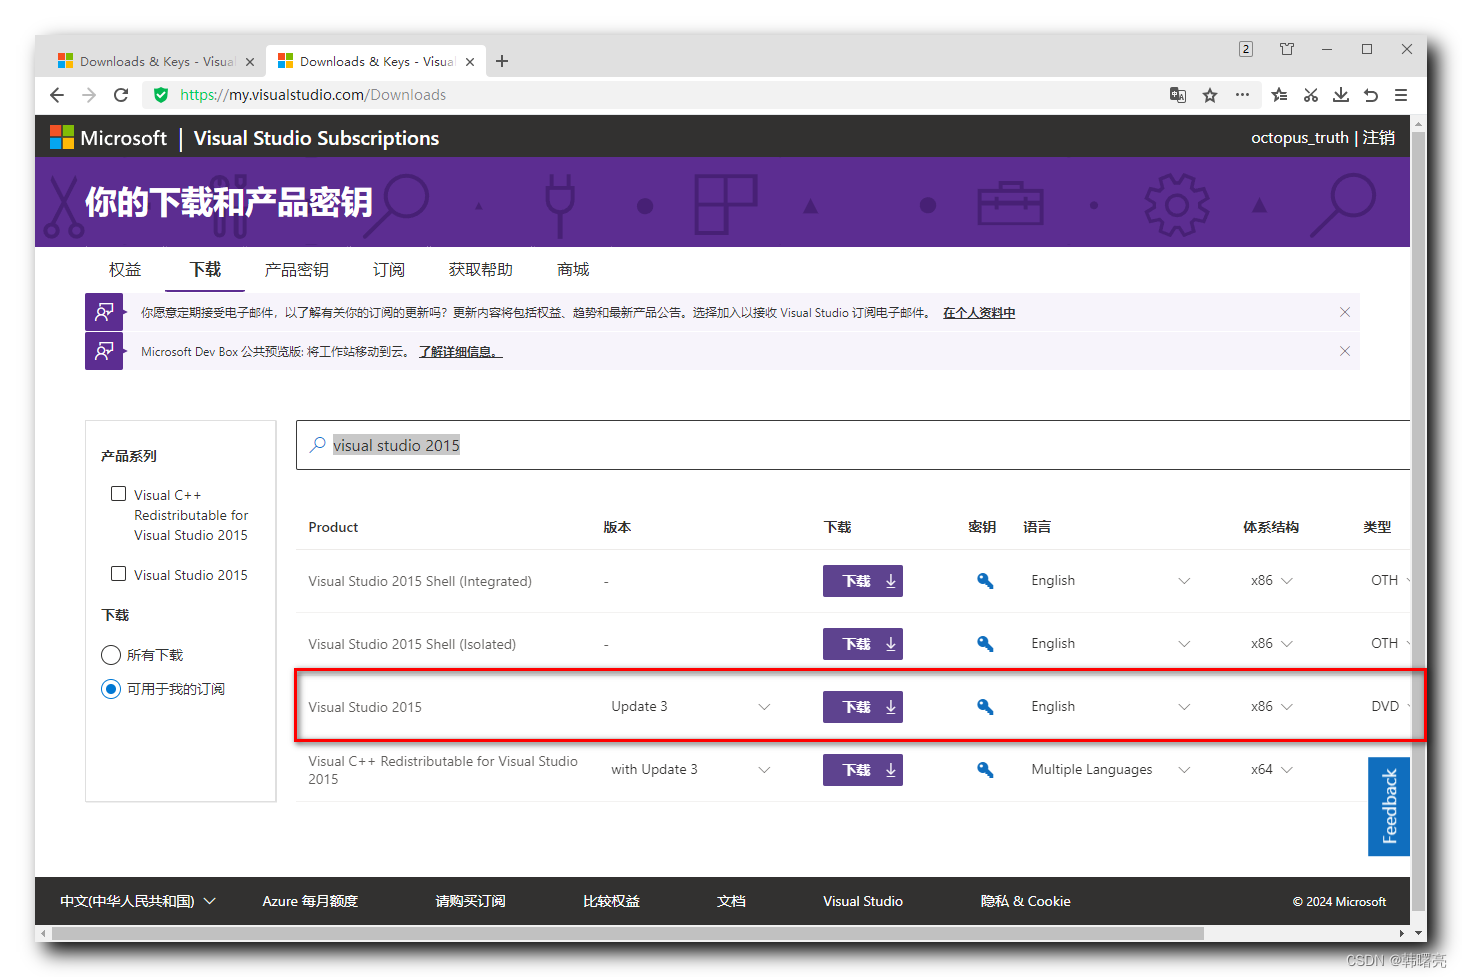Screen dimensions: 1462x977
Task: Download Visual Studio 2015 Update 3
Action: 863,707
